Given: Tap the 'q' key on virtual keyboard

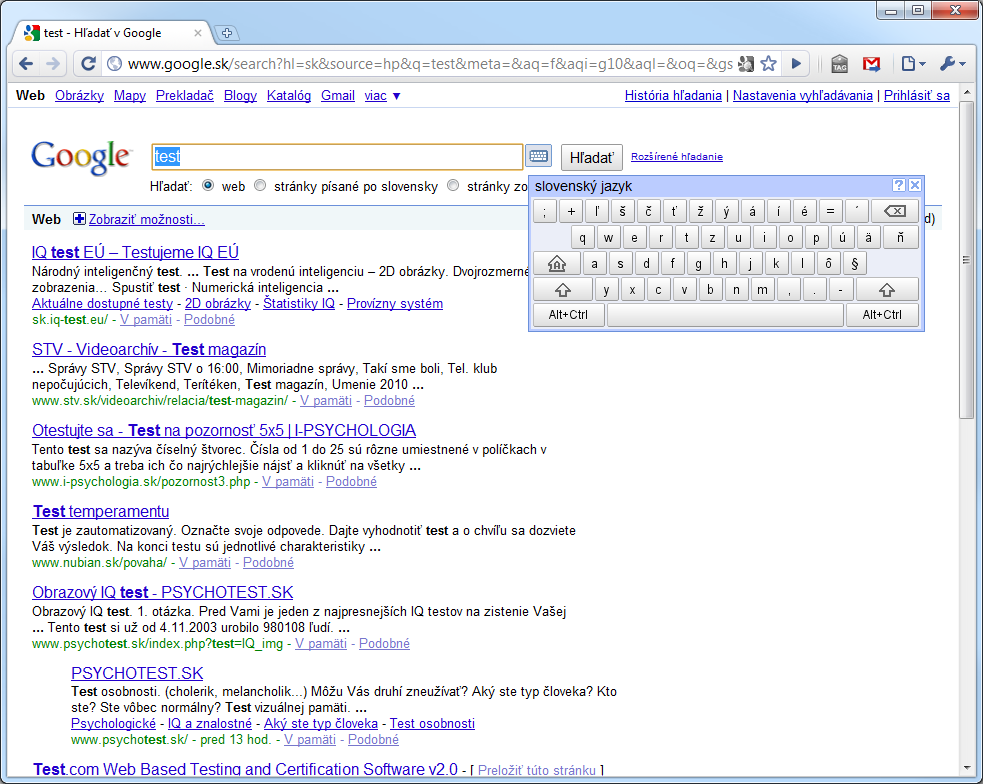Looking at the screenshot, I should (583, 238).
